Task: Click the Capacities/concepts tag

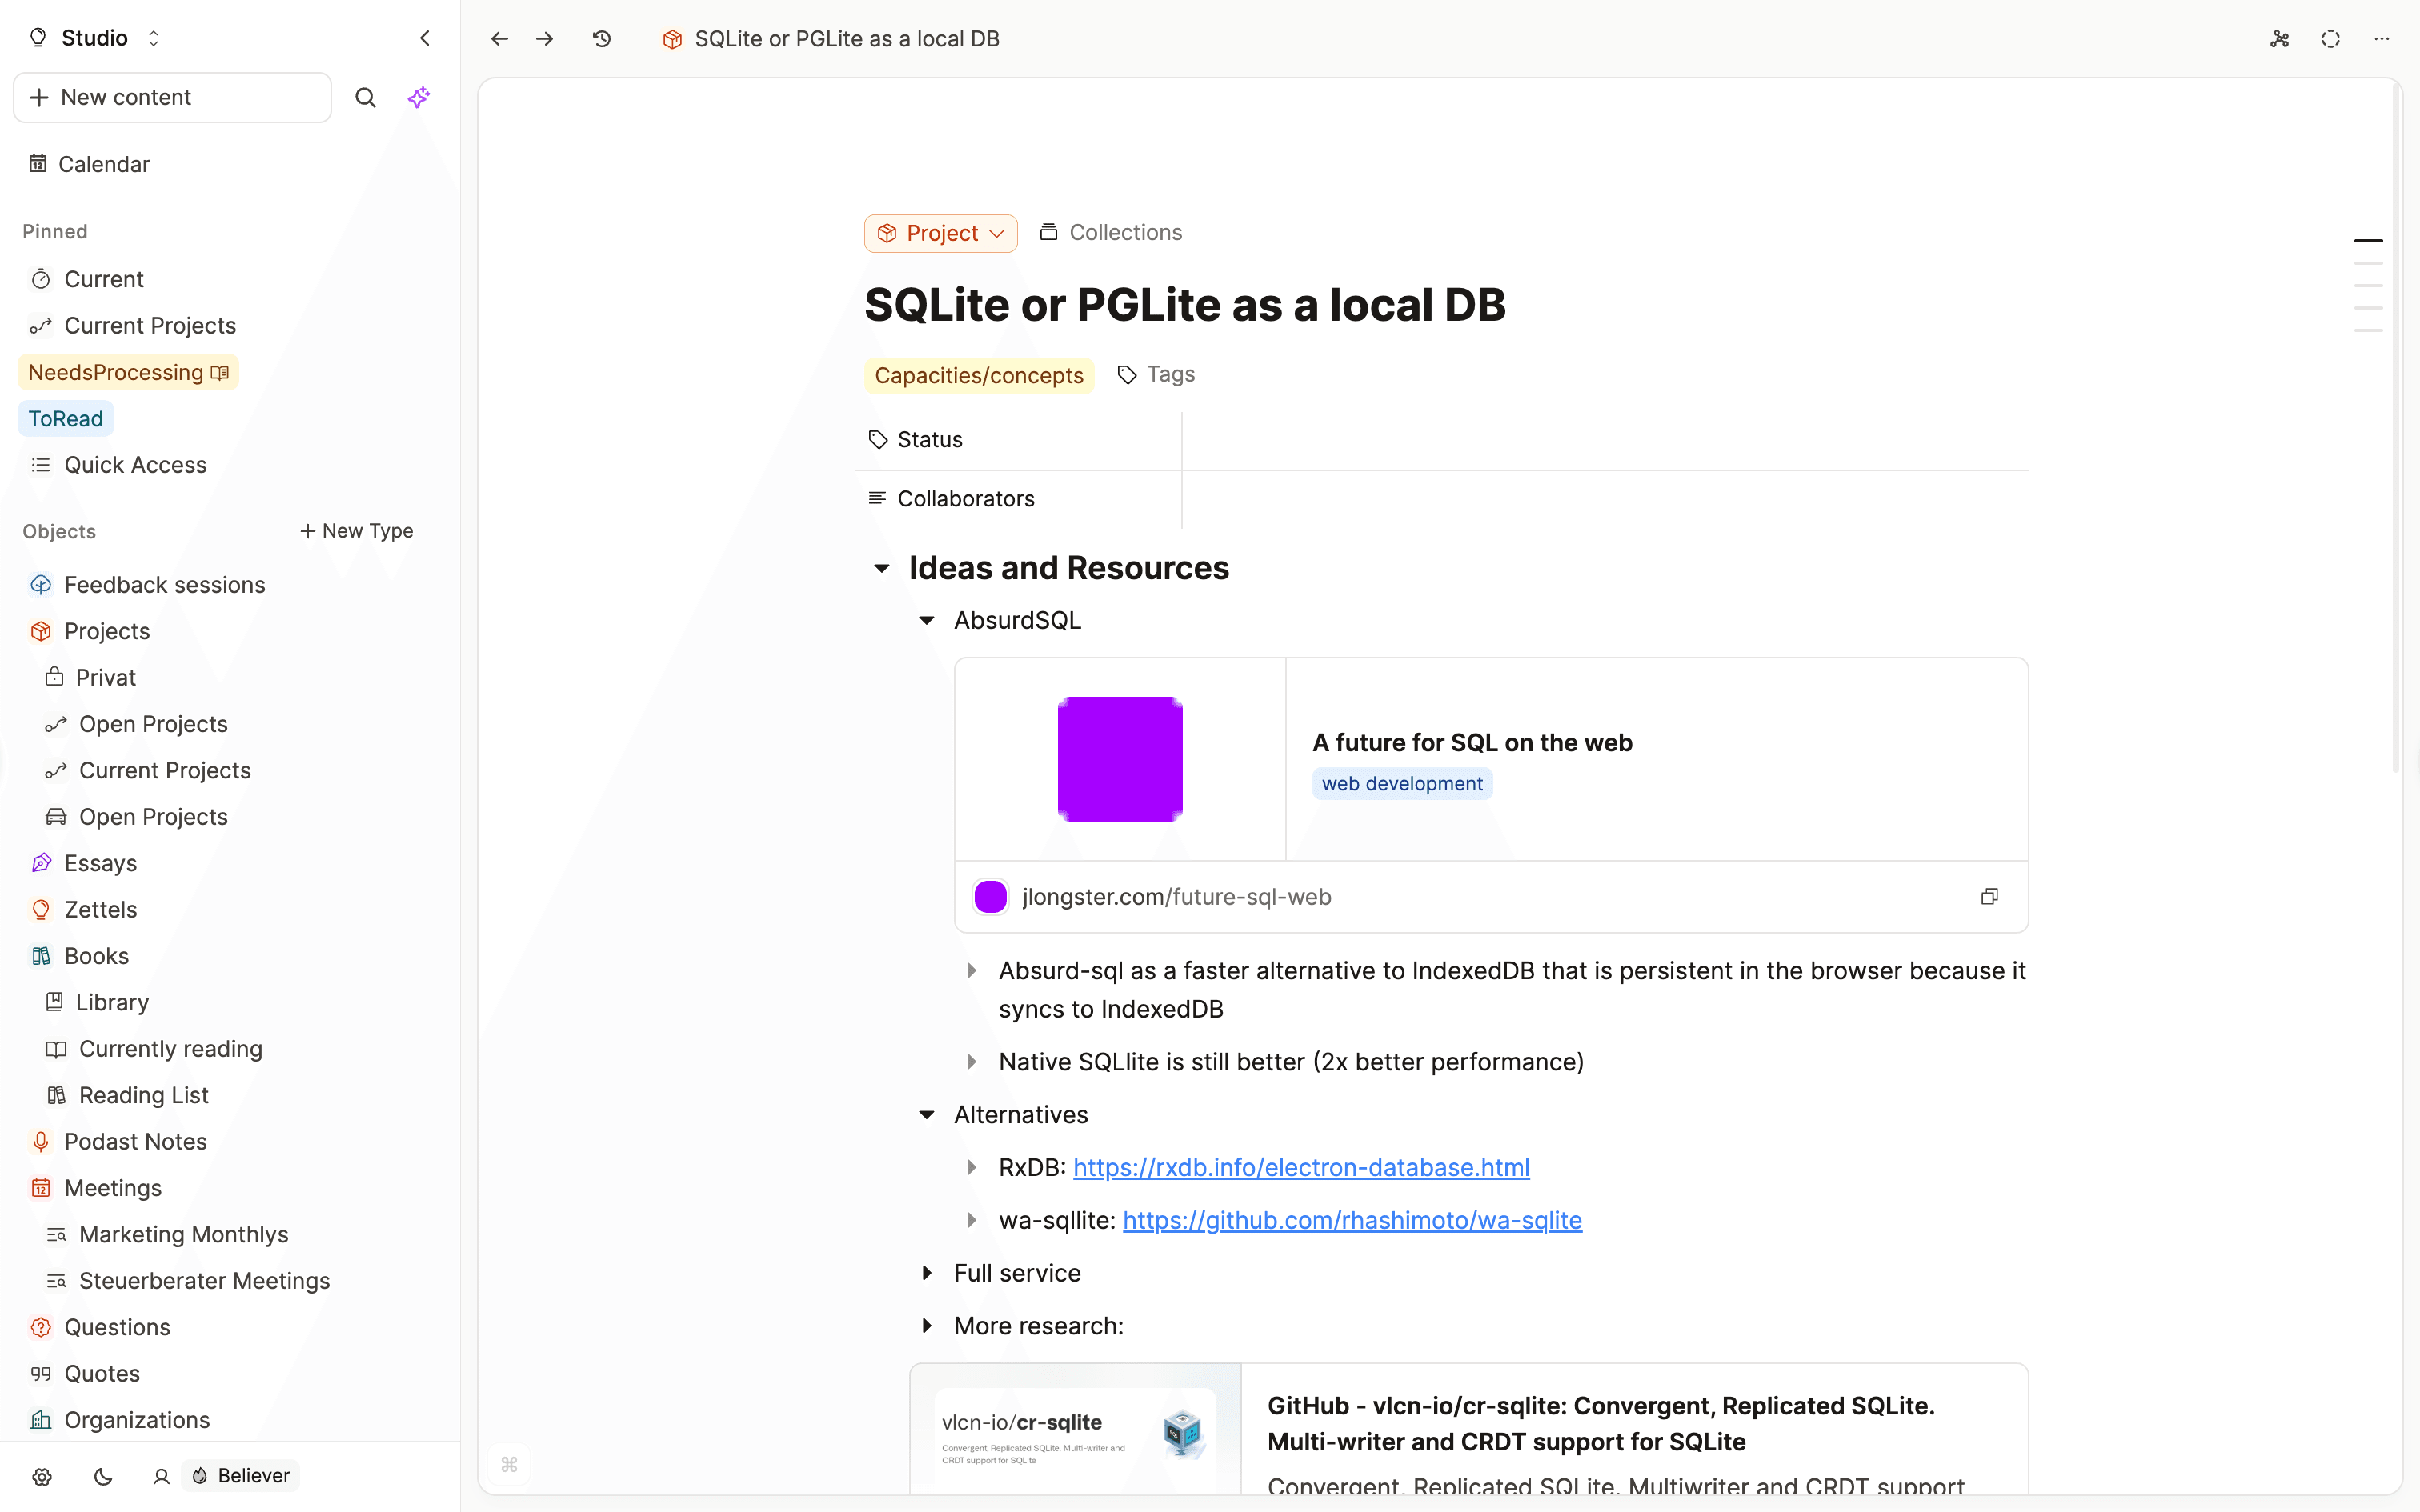Action: [x=978, y=375]
